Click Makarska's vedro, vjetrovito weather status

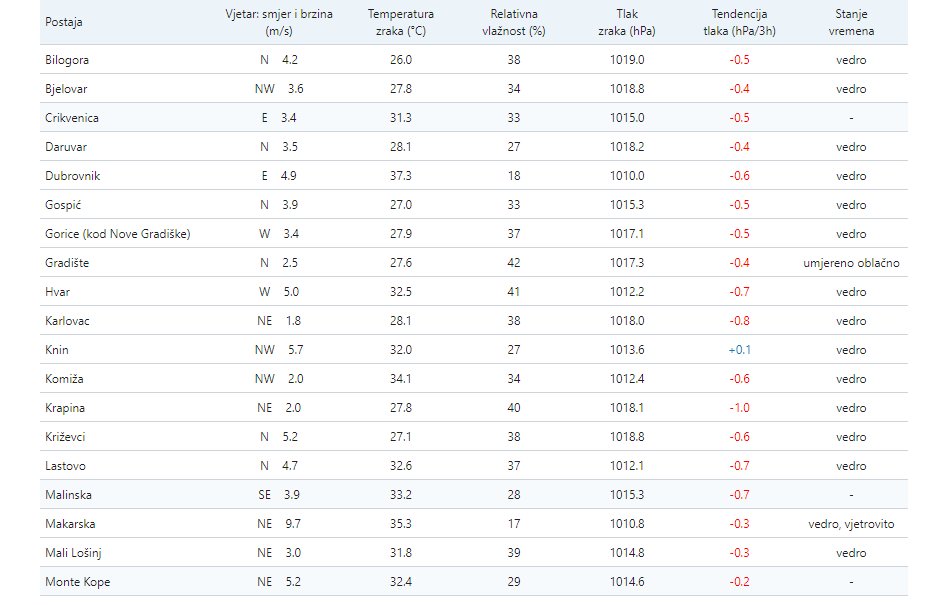tap(851, 524)
